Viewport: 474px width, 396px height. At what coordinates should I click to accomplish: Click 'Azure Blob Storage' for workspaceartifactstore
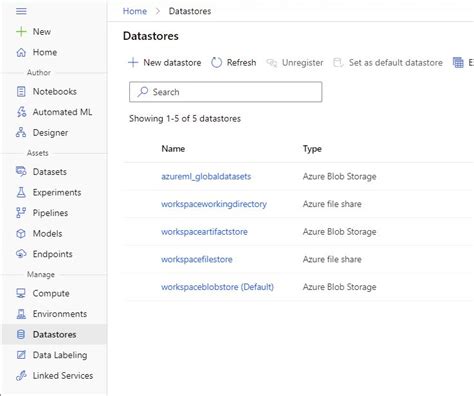click(339, 232)
